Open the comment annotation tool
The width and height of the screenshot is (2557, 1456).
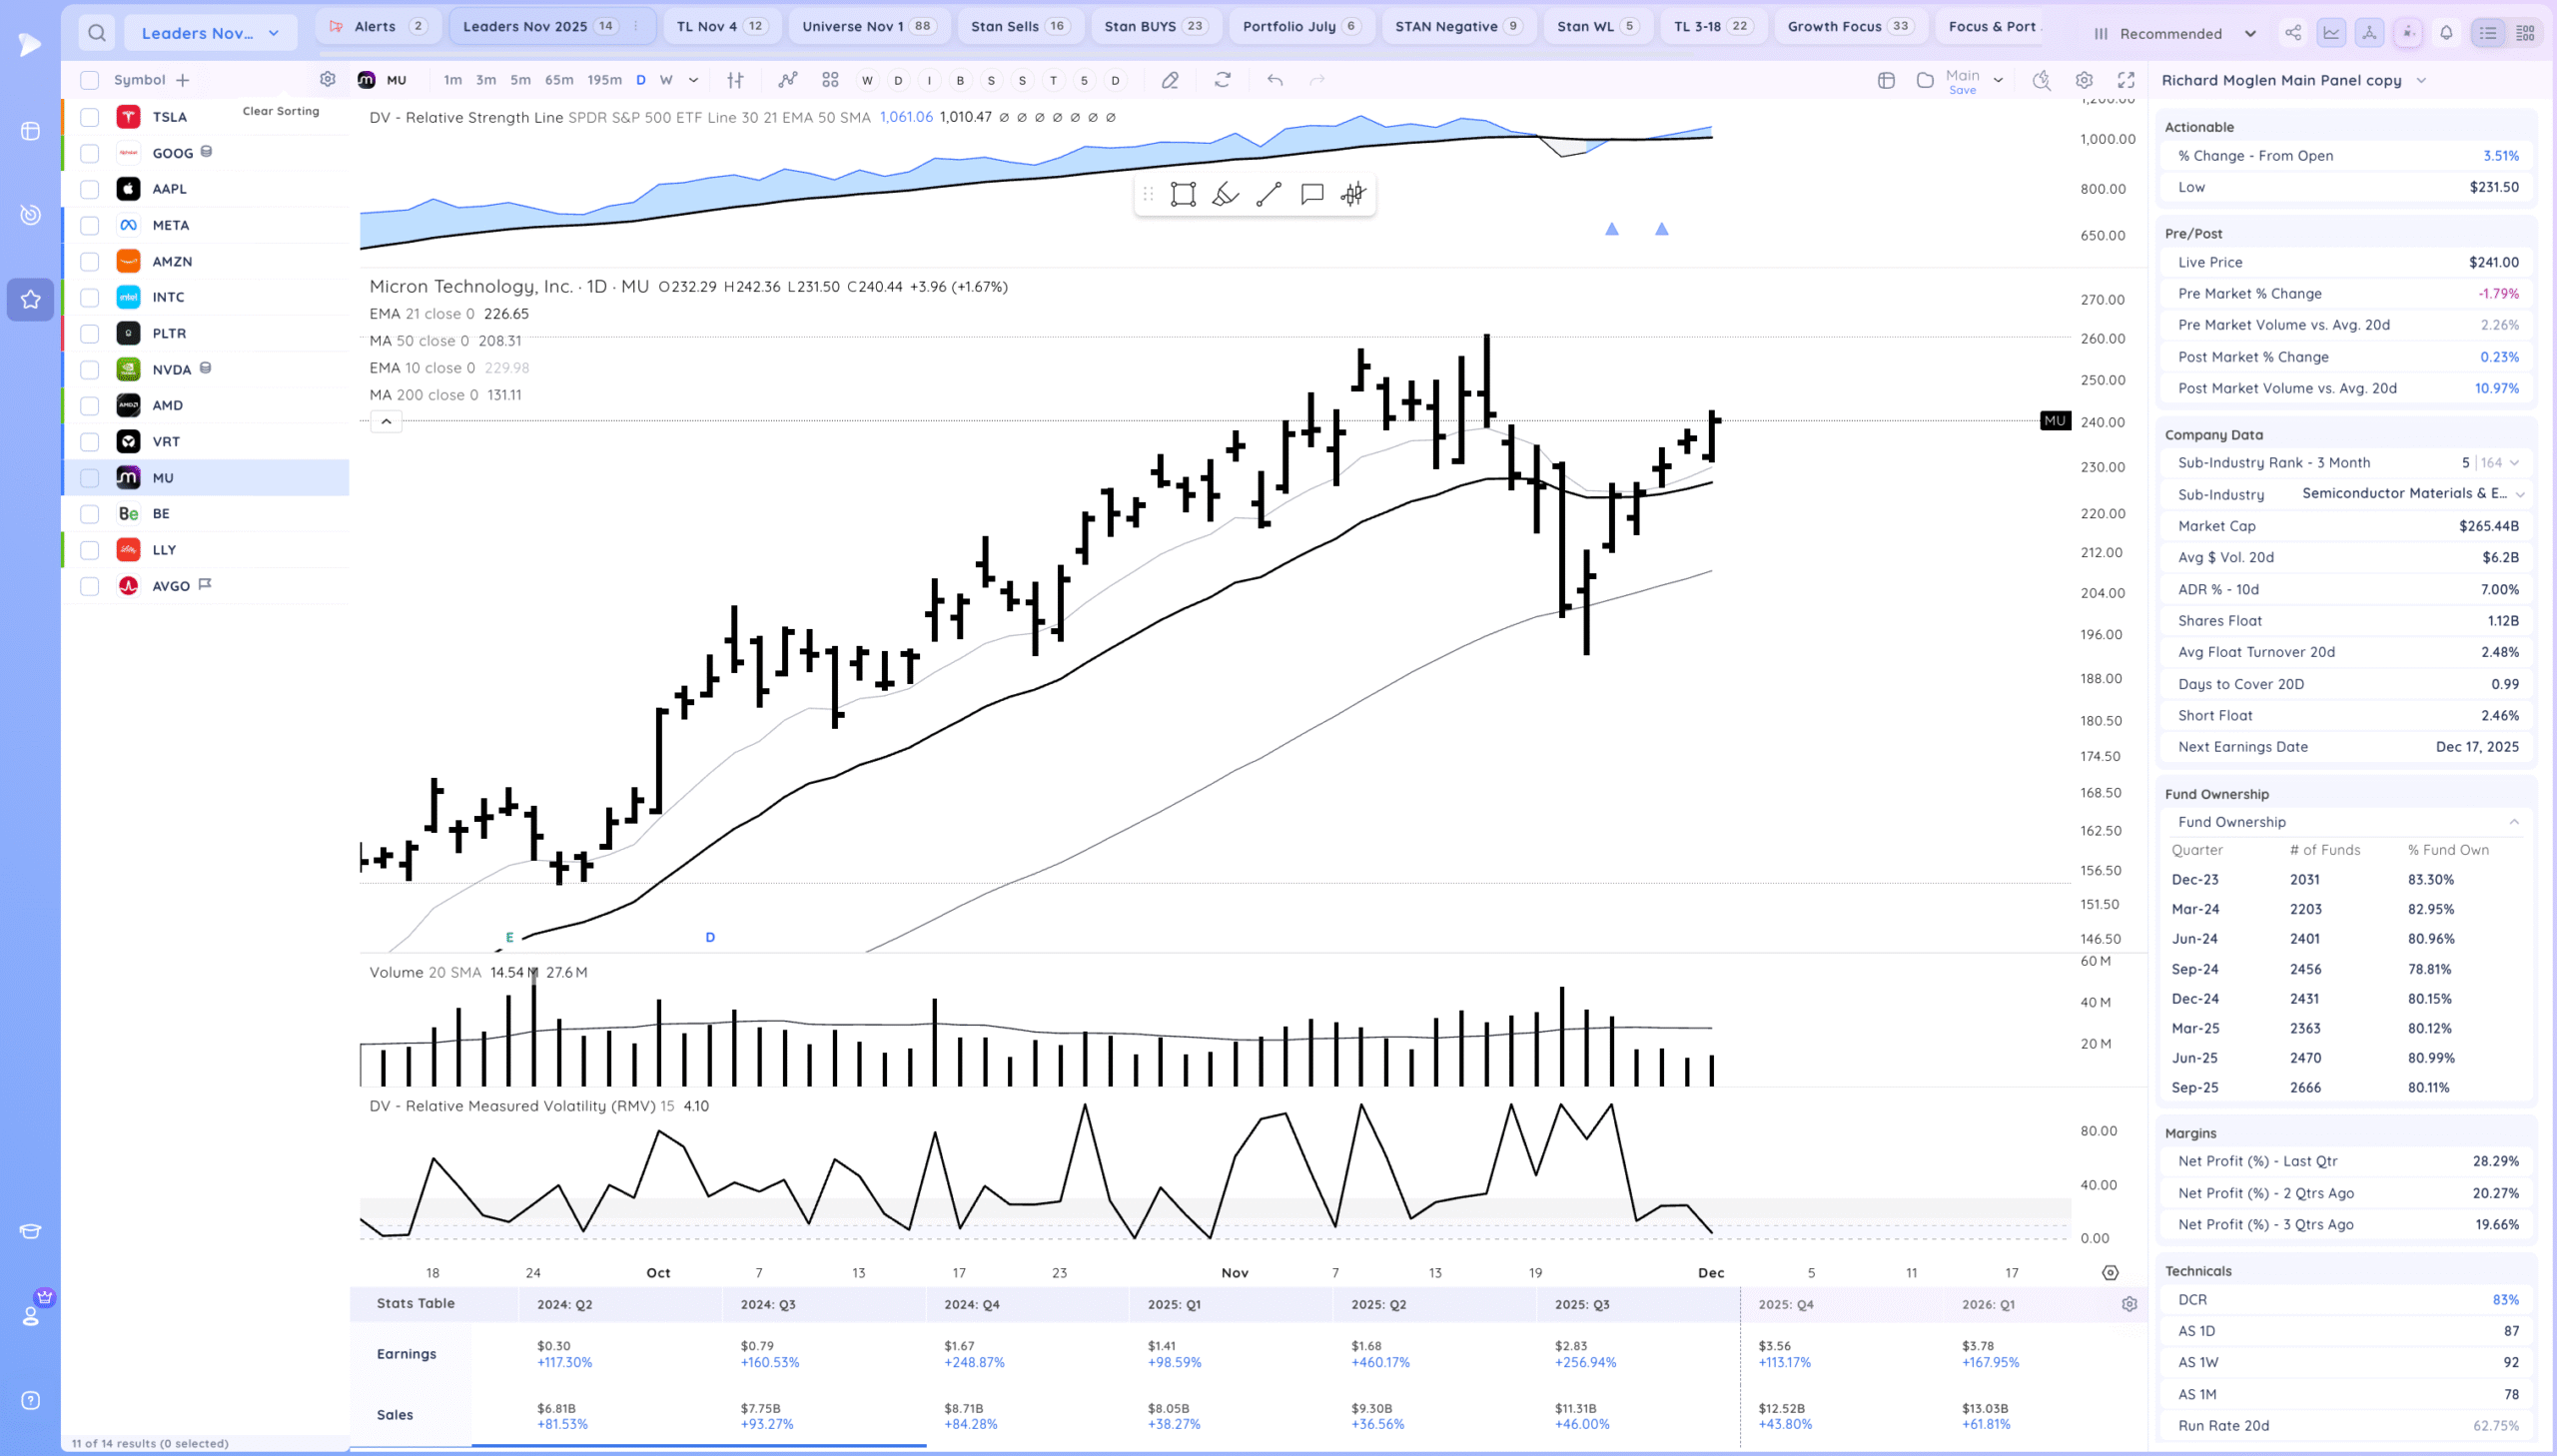tap(1311, 194)
